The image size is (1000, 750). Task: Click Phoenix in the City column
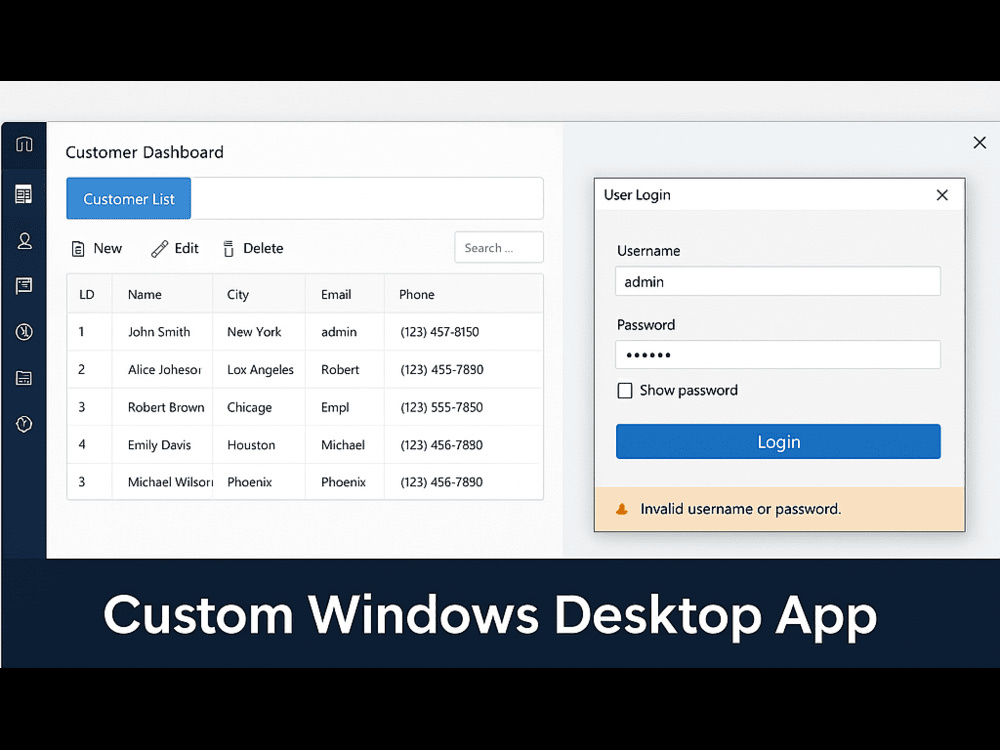[249, 482]
